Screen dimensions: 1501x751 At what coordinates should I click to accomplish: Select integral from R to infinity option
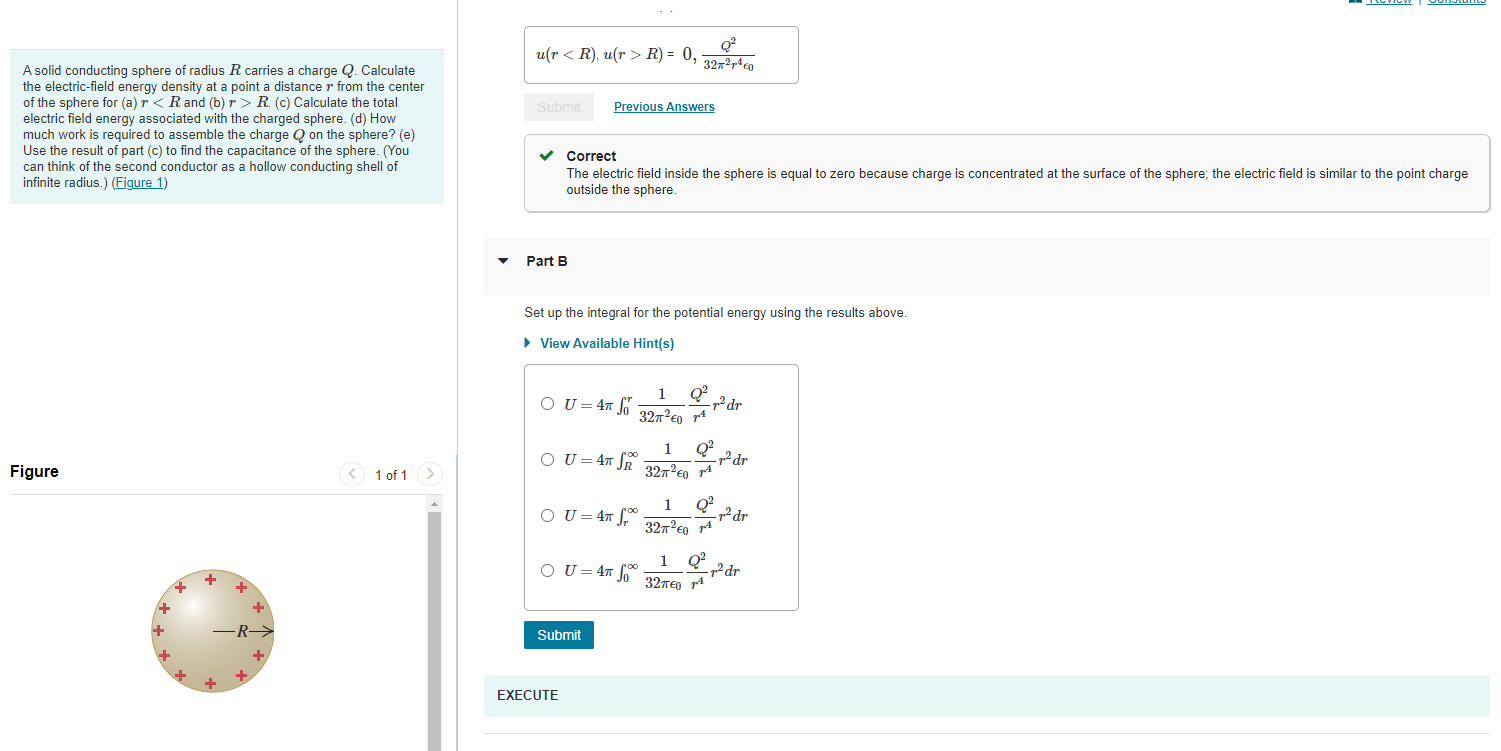click(547, 460)
